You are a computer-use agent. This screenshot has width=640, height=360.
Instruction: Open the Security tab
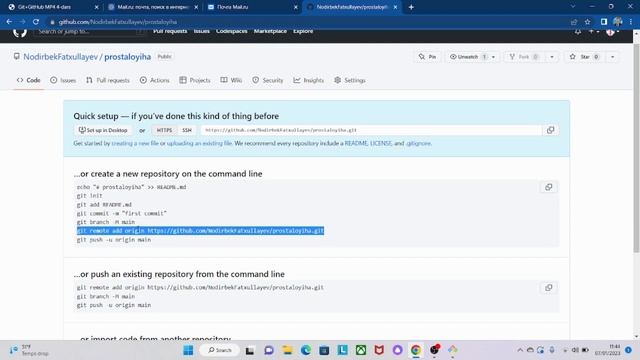[x=267, y=80]
